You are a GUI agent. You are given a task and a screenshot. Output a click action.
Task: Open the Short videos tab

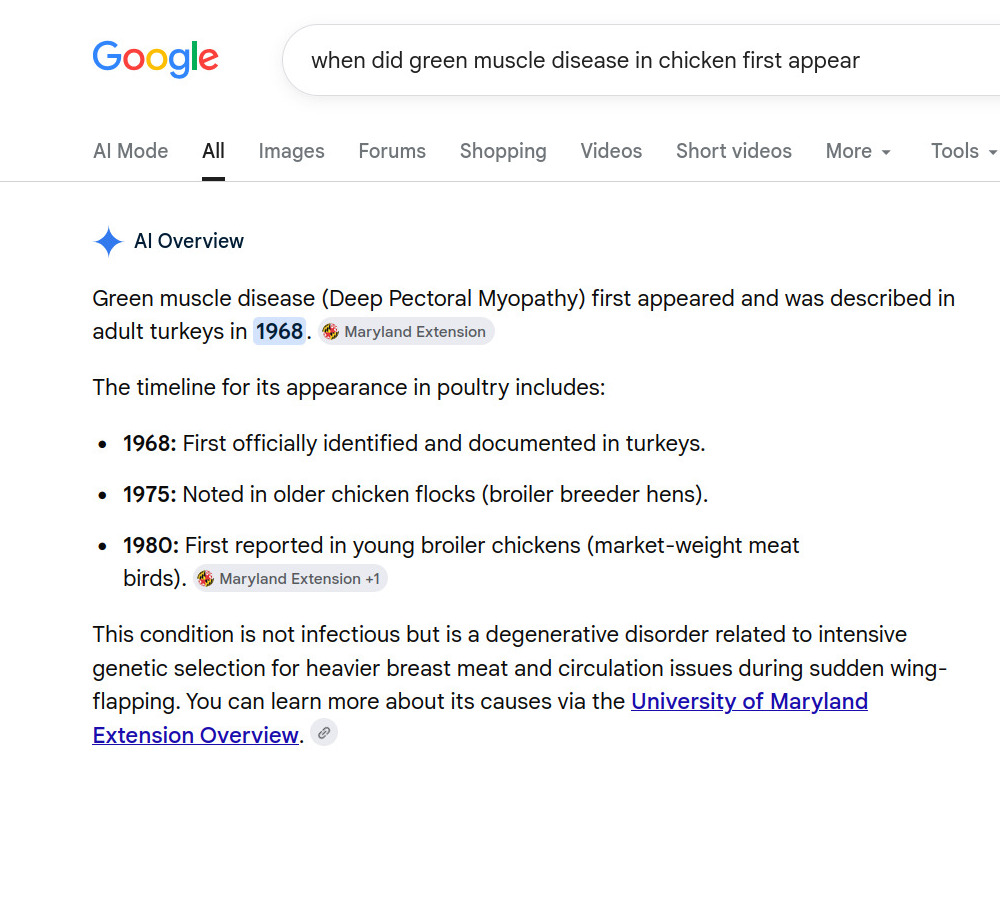(734, 151)
